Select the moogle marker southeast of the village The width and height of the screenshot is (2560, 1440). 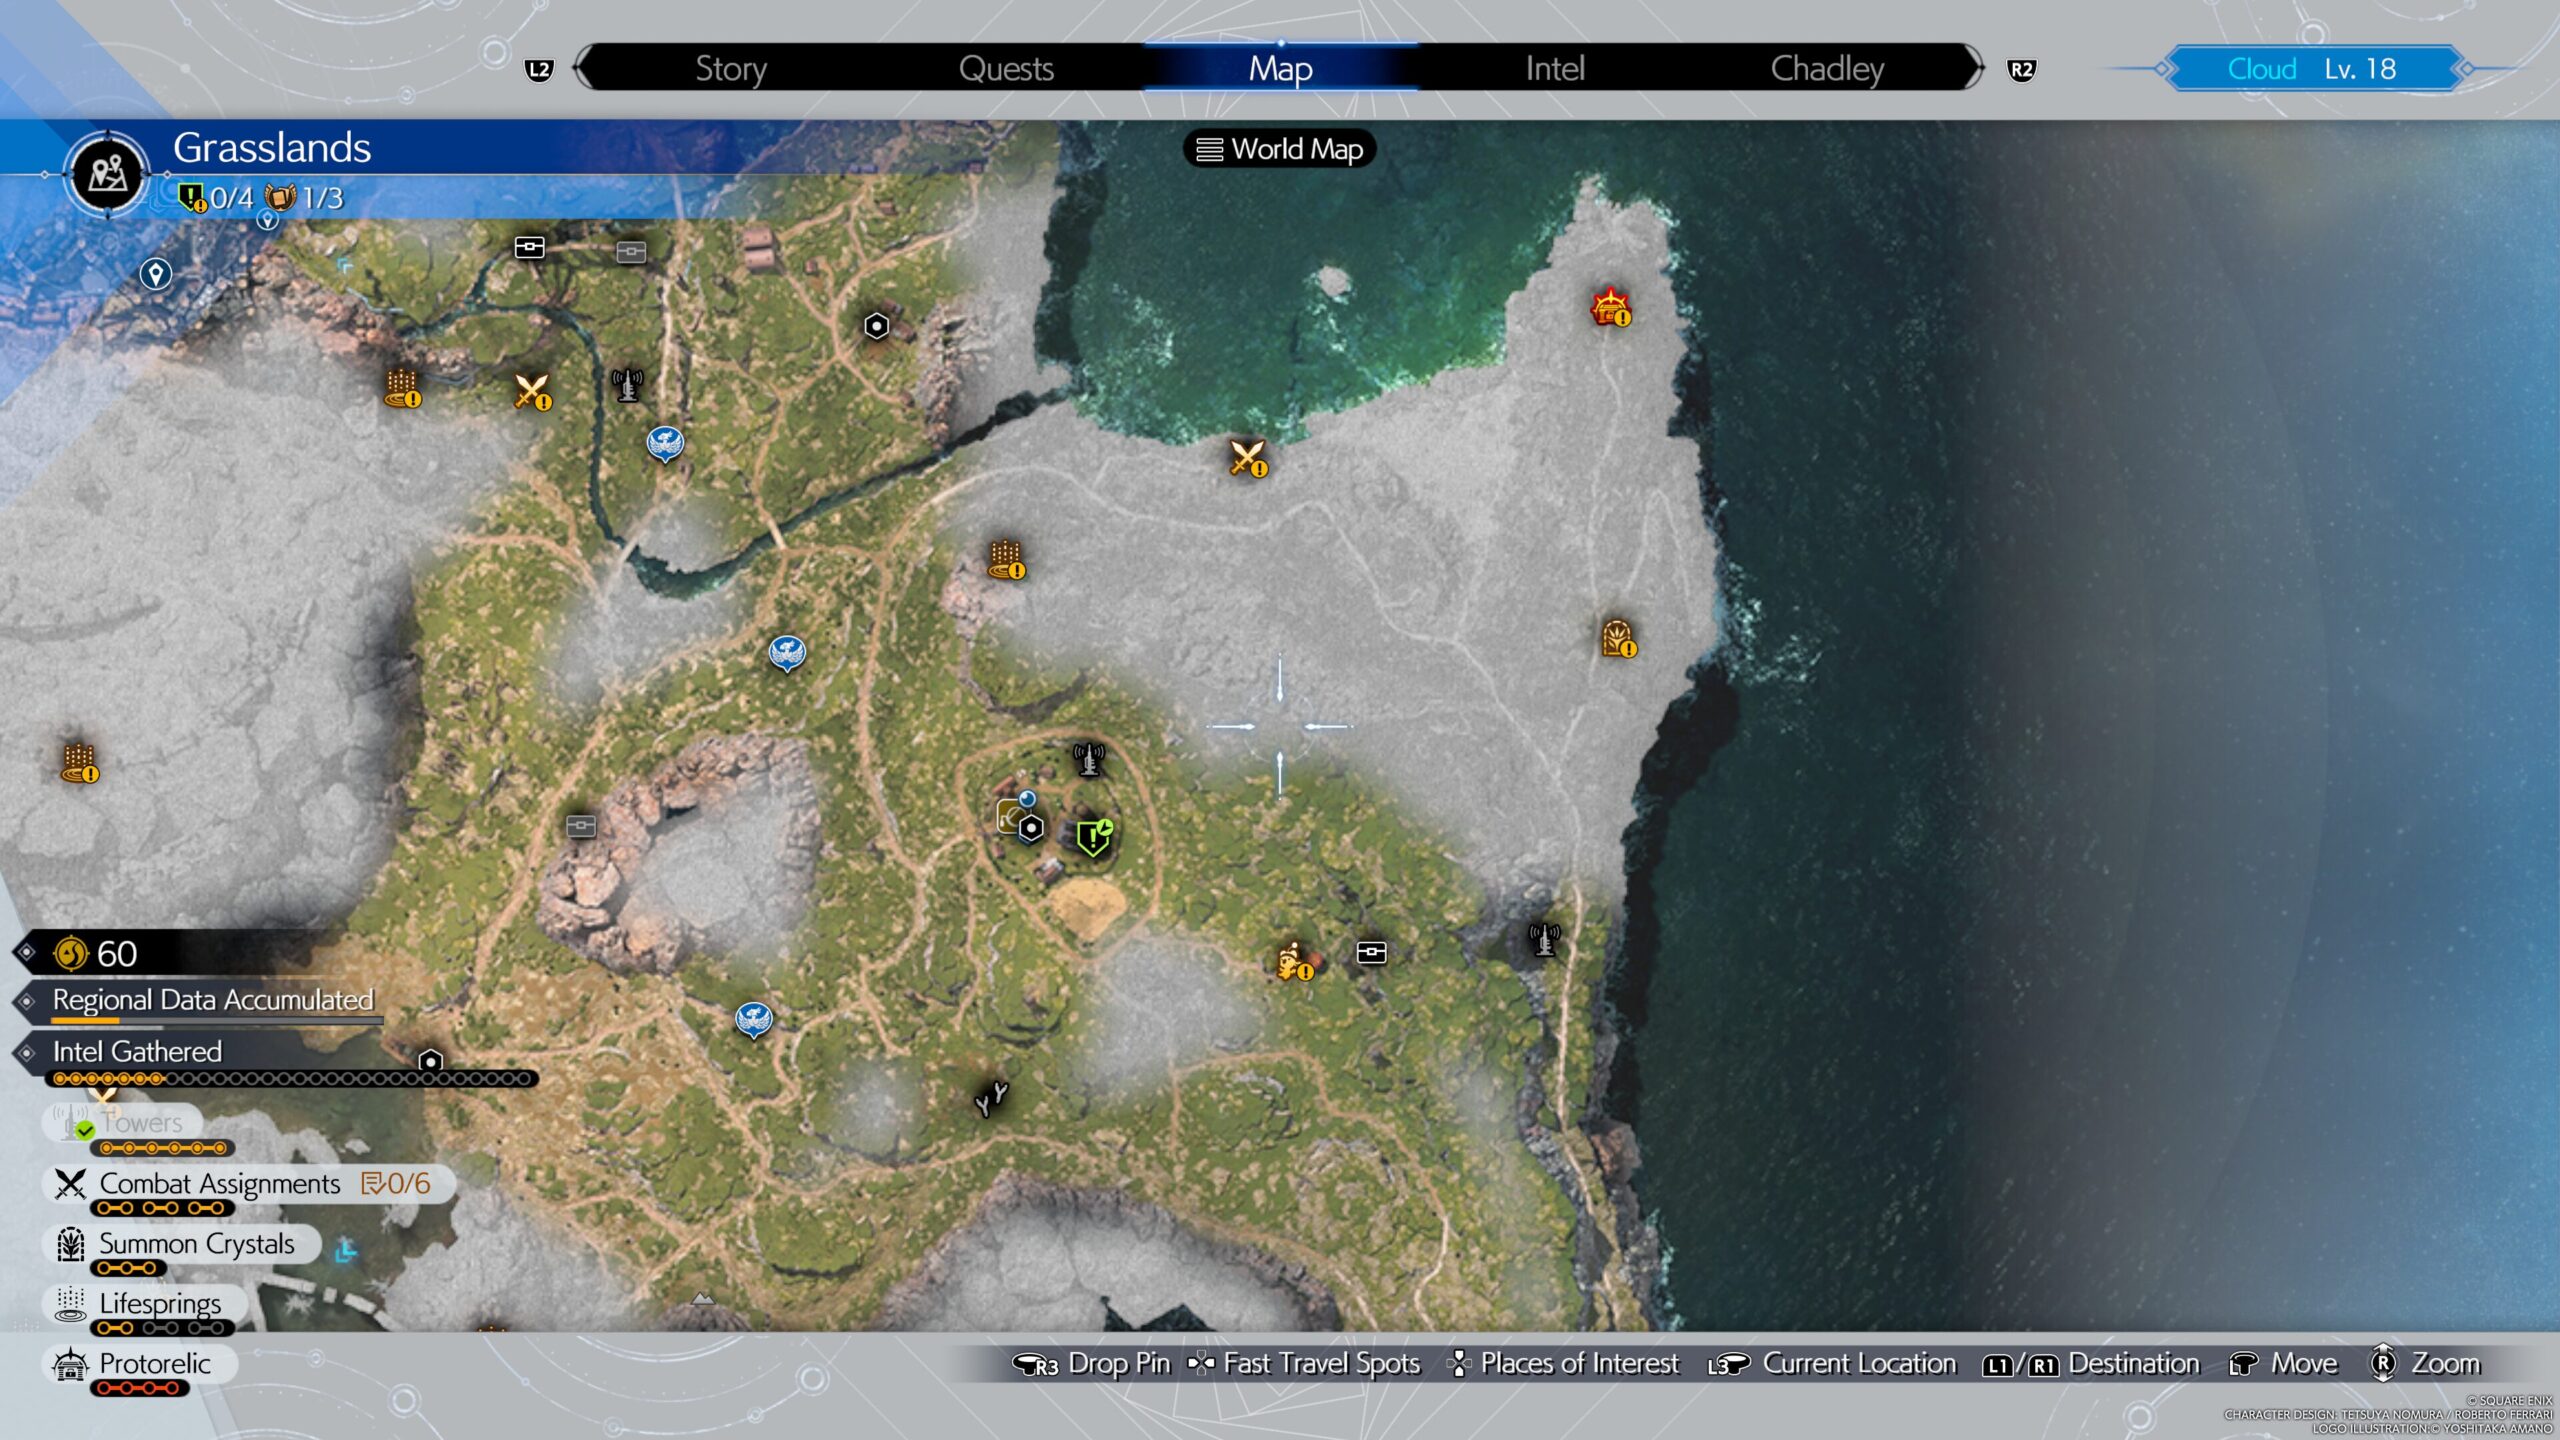pyautogui.click(x=1296, y=961)
